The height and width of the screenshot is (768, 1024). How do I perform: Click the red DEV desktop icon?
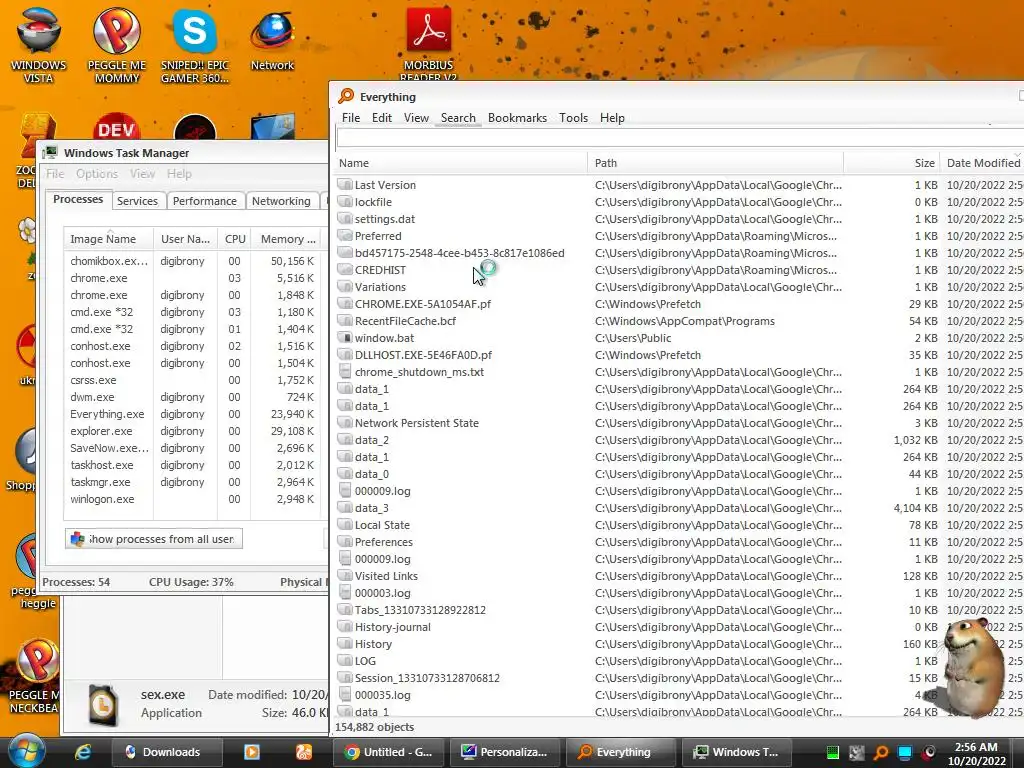(116, 128)
